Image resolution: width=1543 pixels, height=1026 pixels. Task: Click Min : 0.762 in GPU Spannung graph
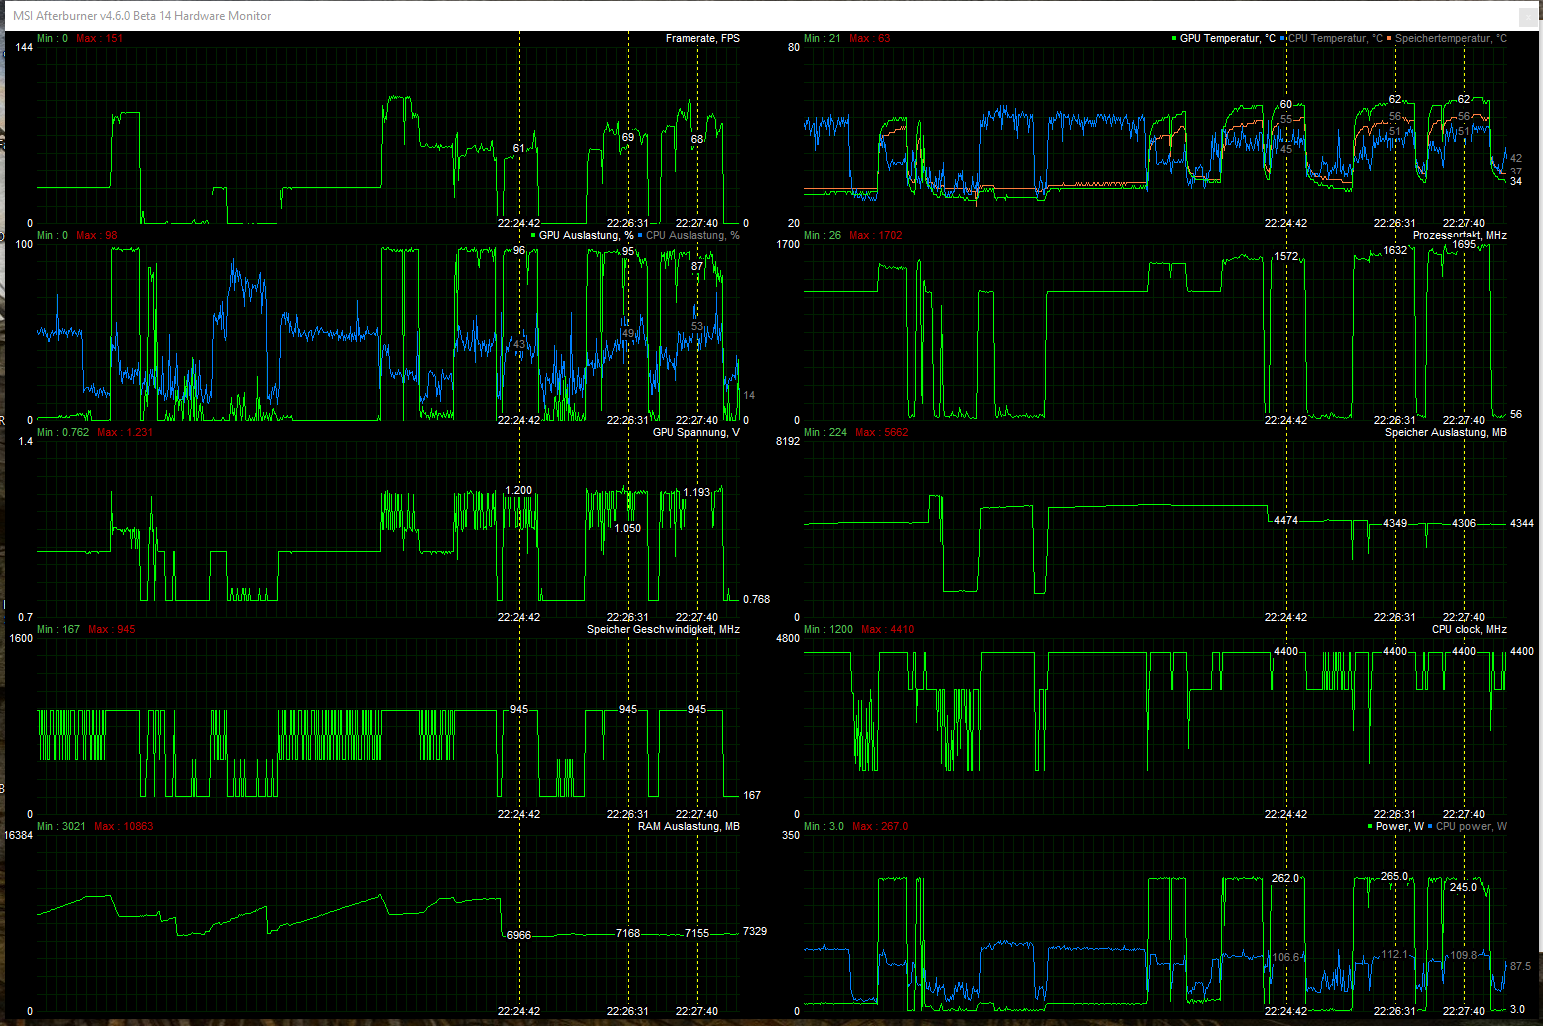click(x=63, y=433)
